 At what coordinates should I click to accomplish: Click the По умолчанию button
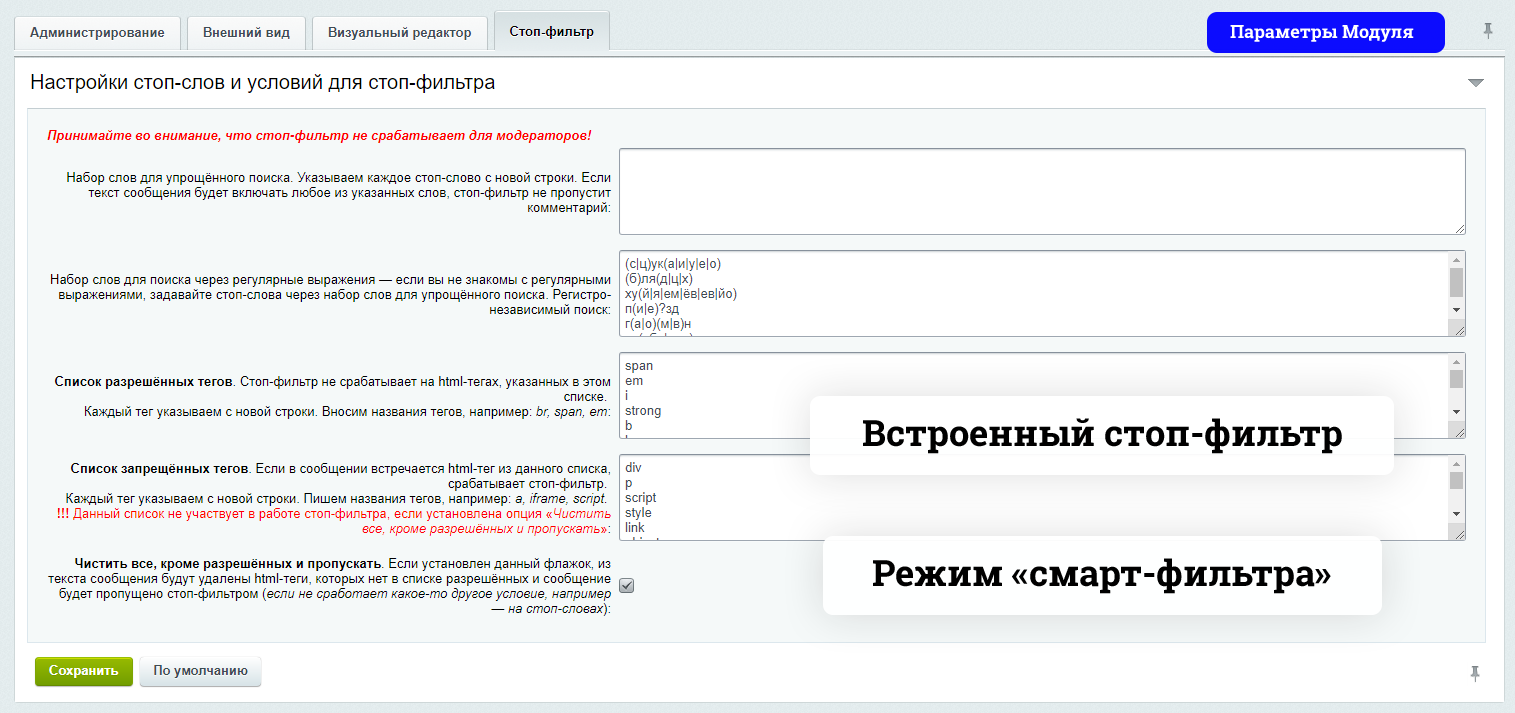coord(200,671)
